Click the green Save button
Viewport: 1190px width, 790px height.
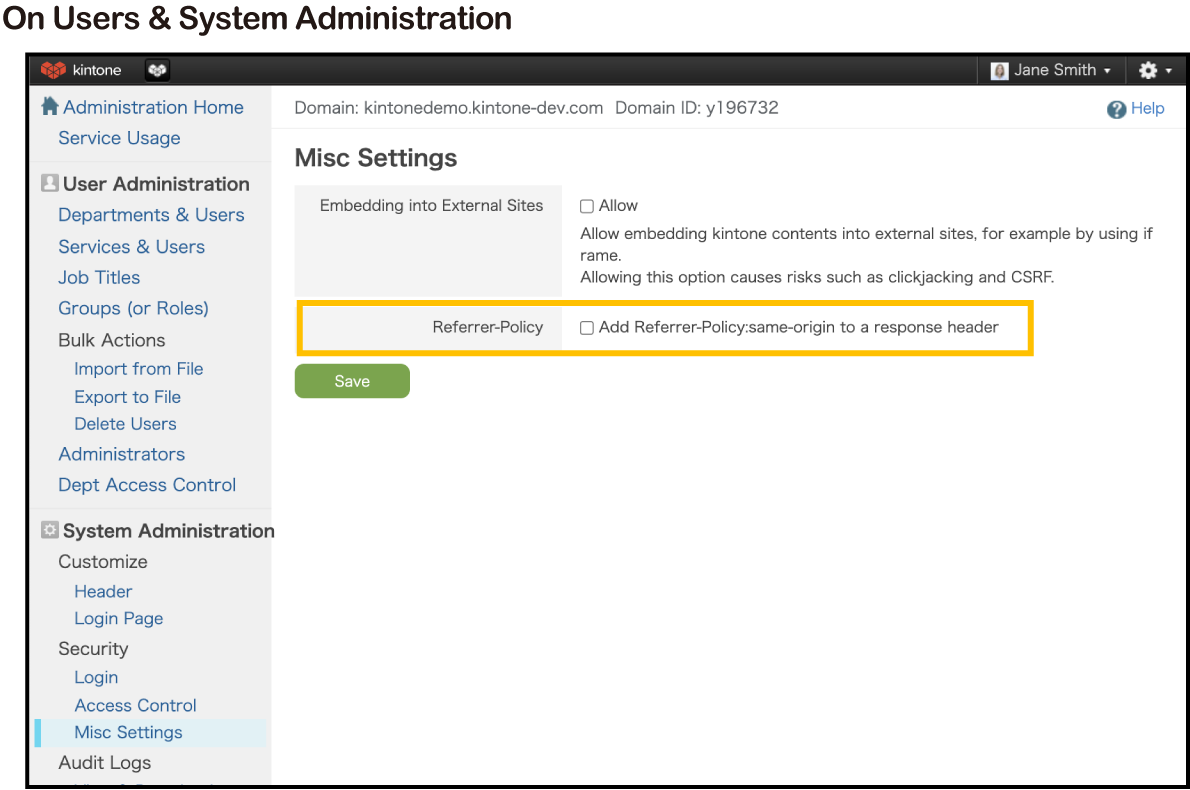352,381
